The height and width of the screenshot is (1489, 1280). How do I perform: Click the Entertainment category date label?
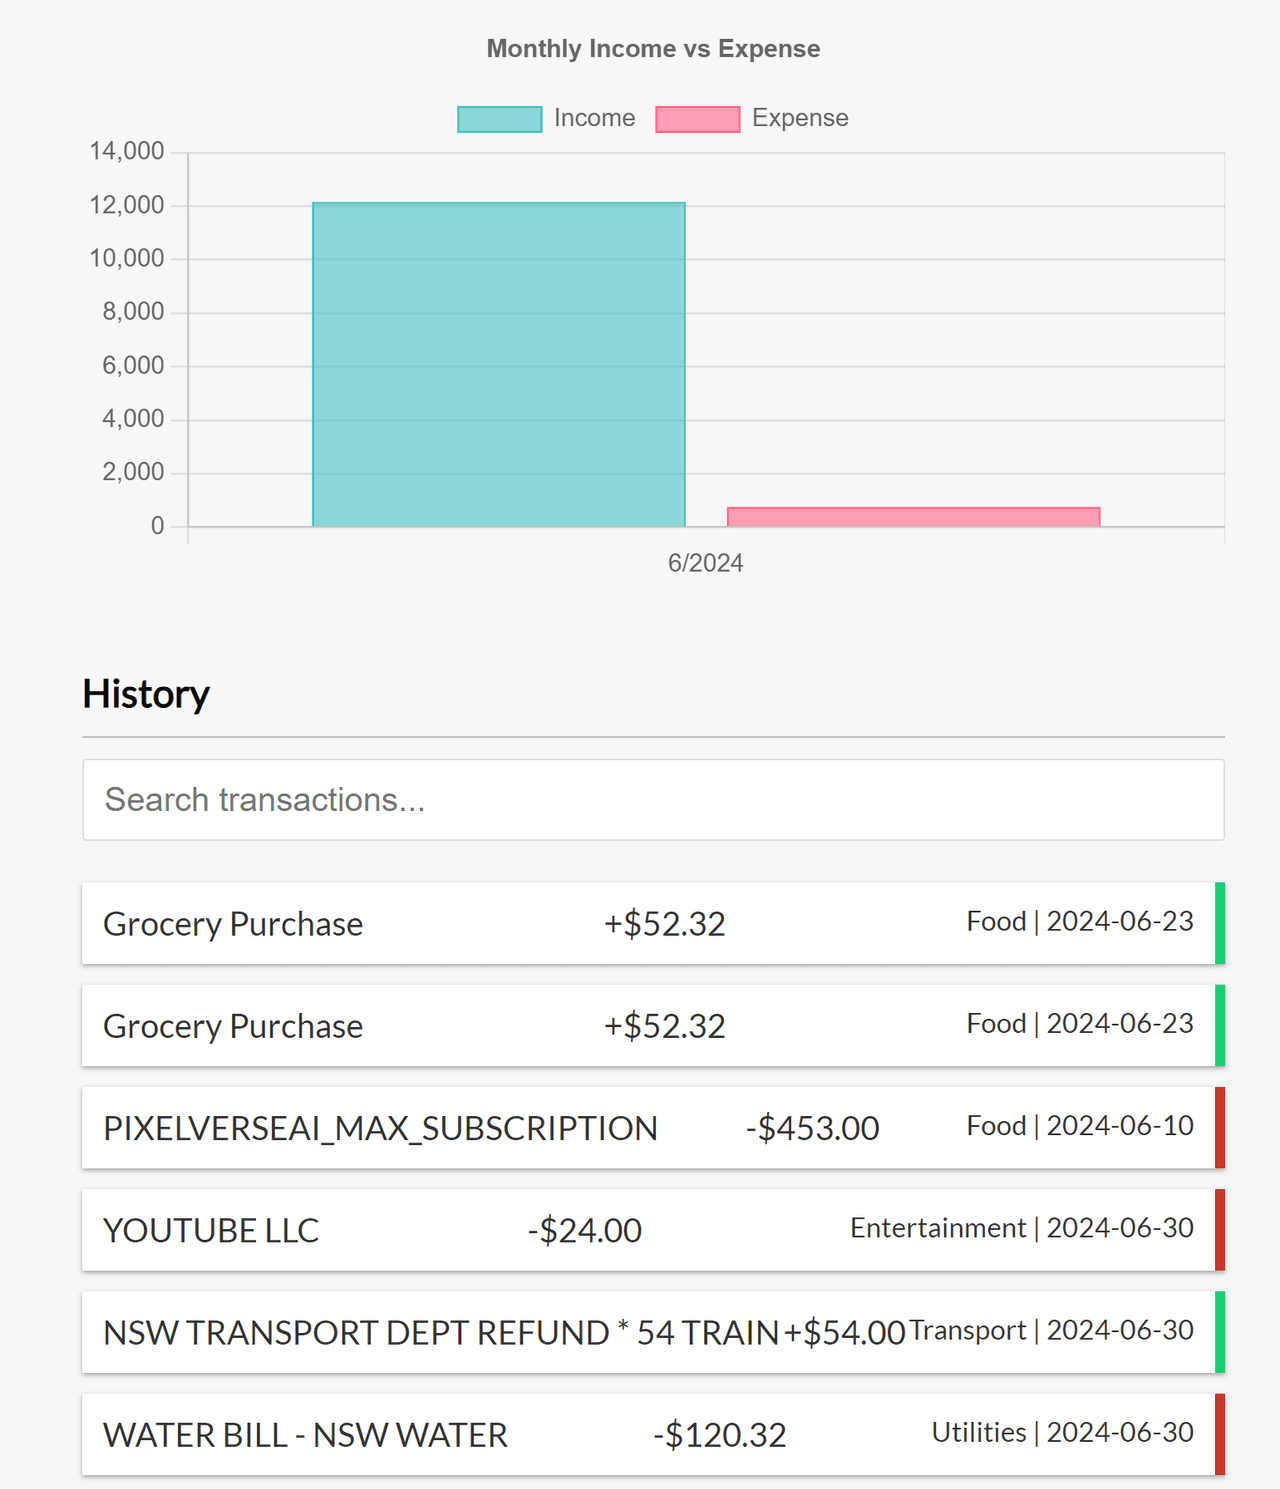tap(1021, 1228)
